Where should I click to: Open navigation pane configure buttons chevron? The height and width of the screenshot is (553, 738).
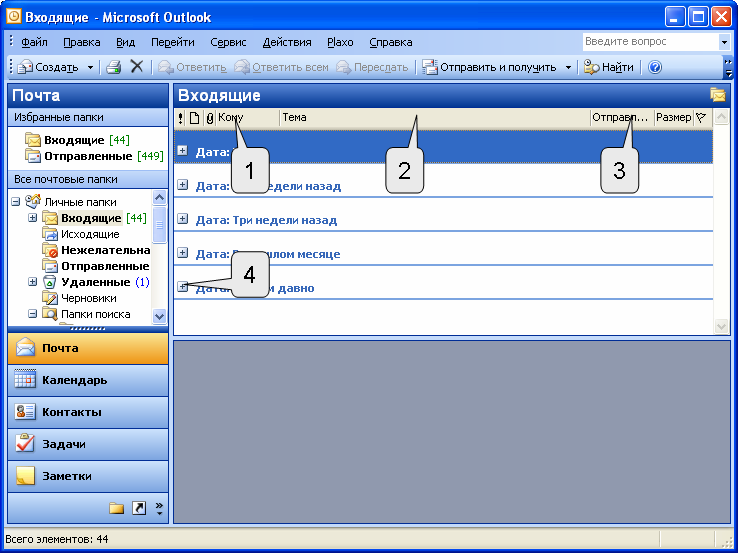point(159,508)
